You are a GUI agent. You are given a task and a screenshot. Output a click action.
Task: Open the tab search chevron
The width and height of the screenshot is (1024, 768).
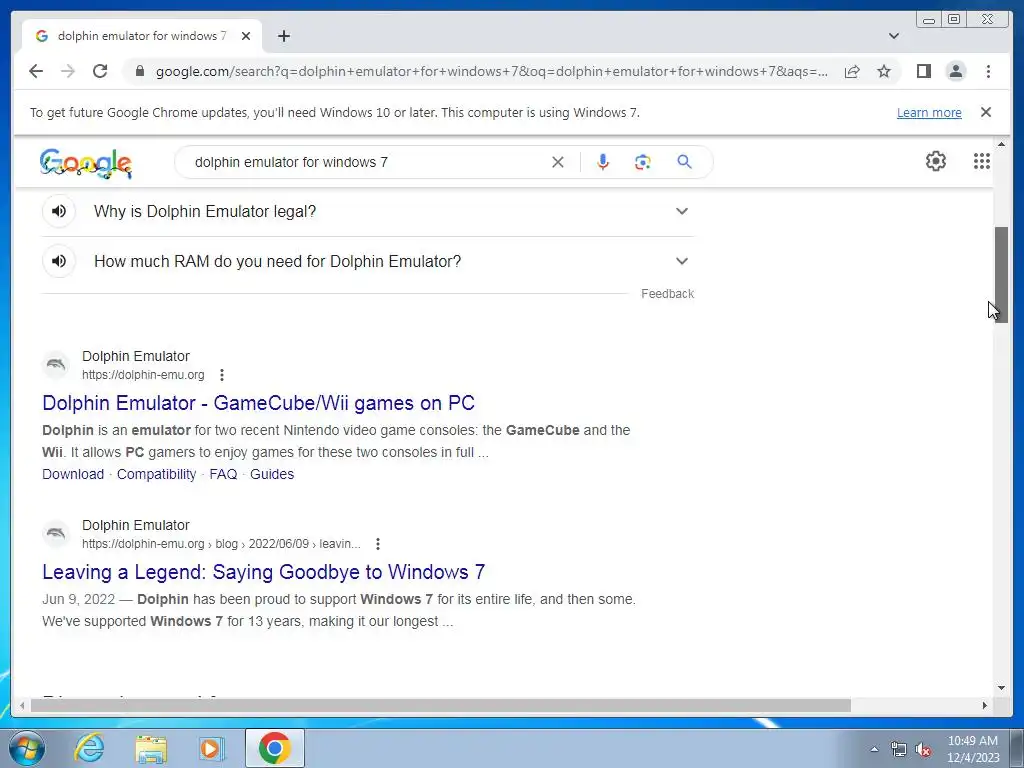click(894, 36)
